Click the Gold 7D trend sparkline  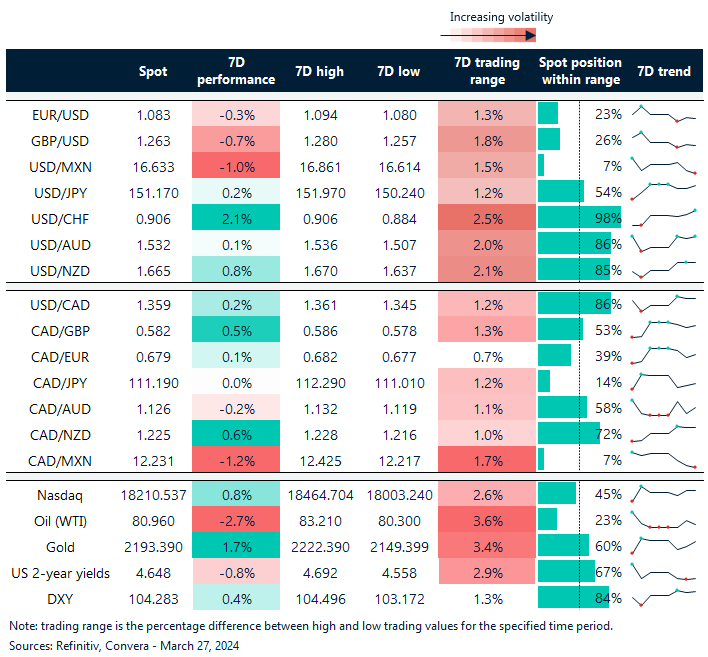pyautogui.click(x=663, y=546)
